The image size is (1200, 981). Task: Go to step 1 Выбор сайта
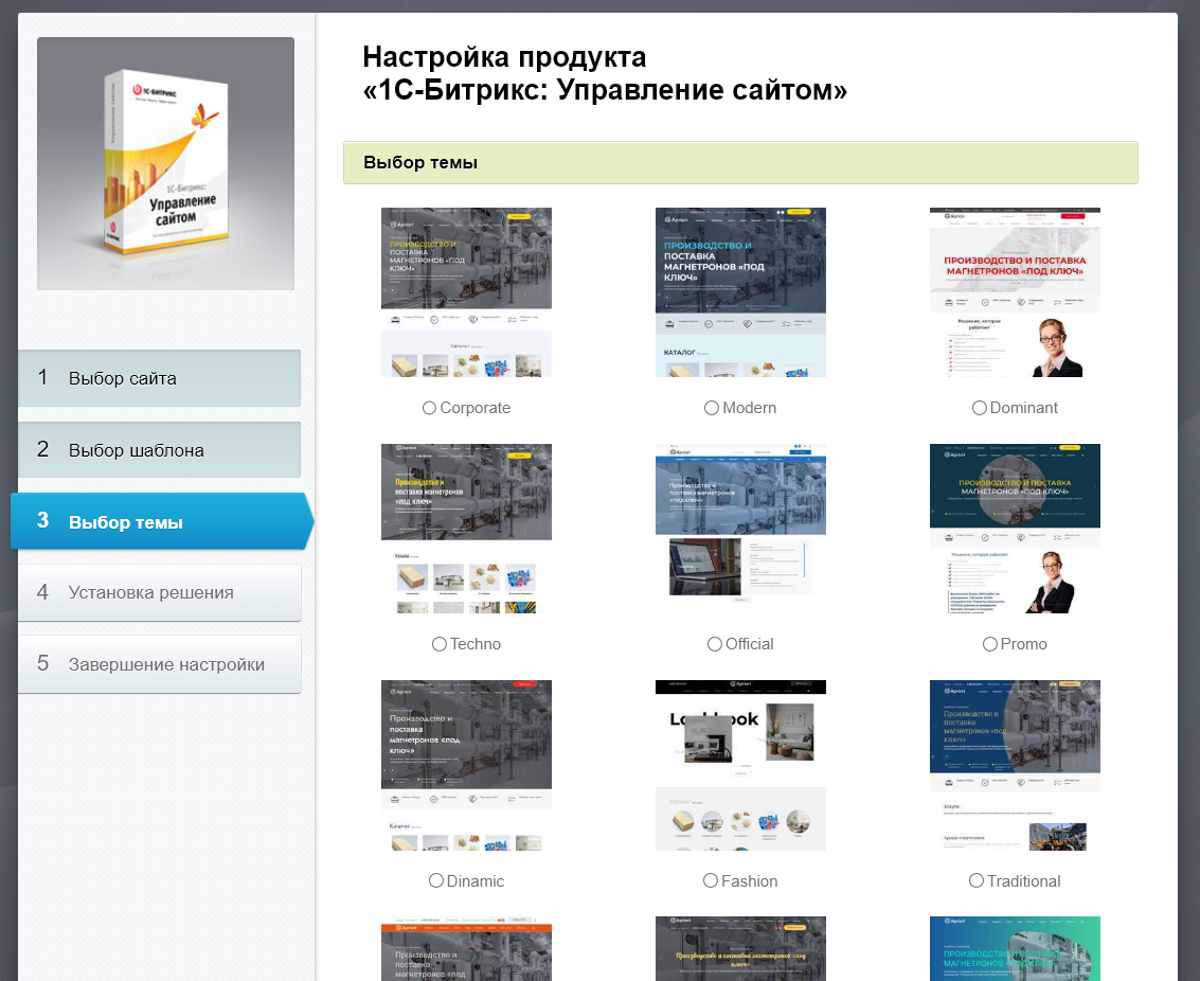coord(159,378)
